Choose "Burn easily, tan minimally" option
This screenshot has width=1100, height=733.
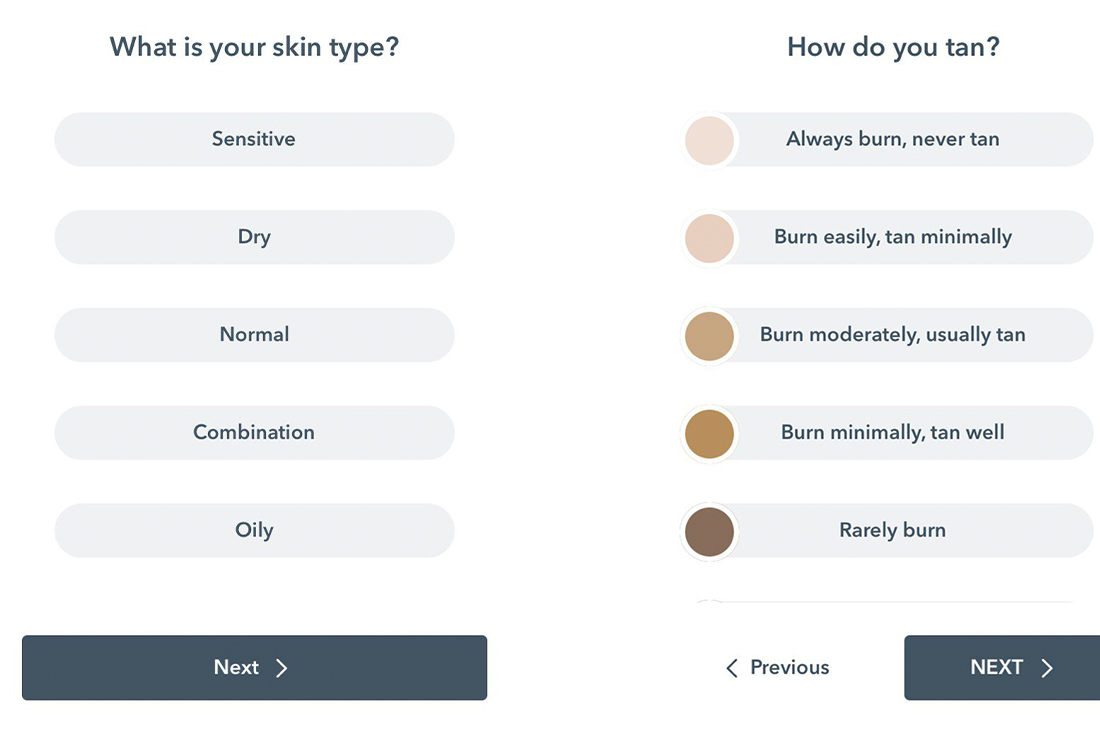893,237
